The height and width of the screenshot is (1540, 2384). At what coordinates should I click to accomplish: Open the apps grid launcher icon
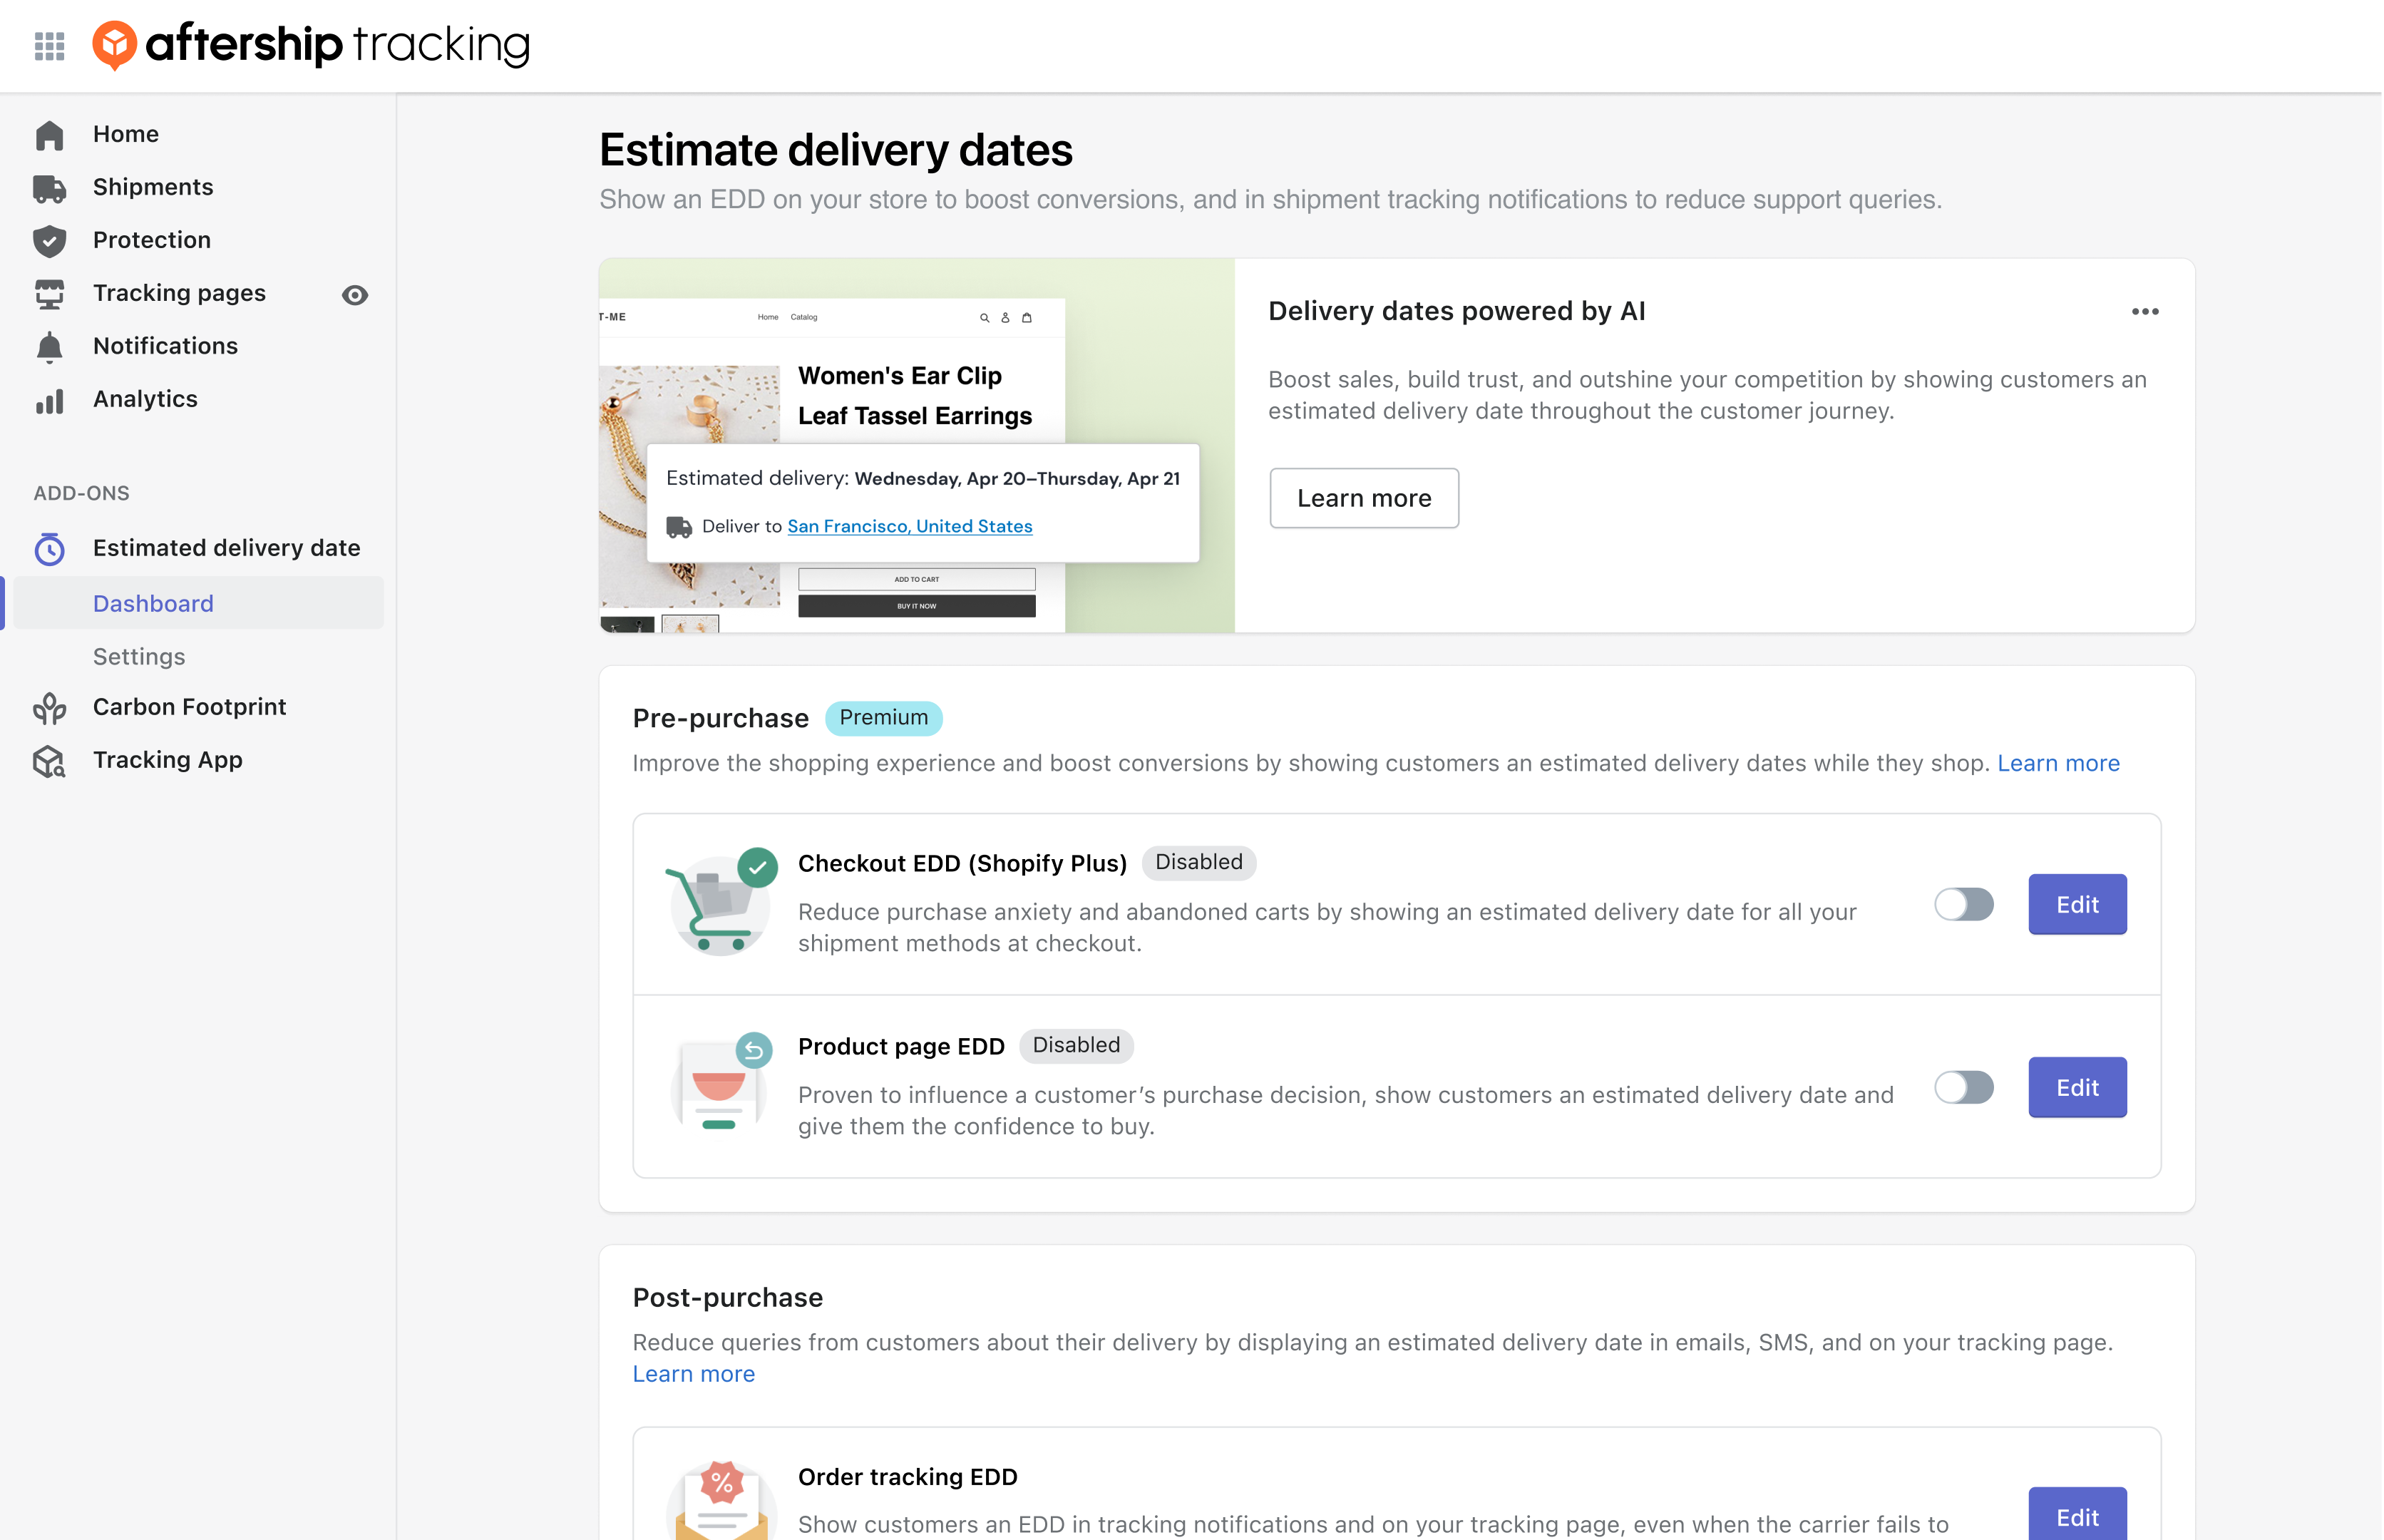[49, 45]
